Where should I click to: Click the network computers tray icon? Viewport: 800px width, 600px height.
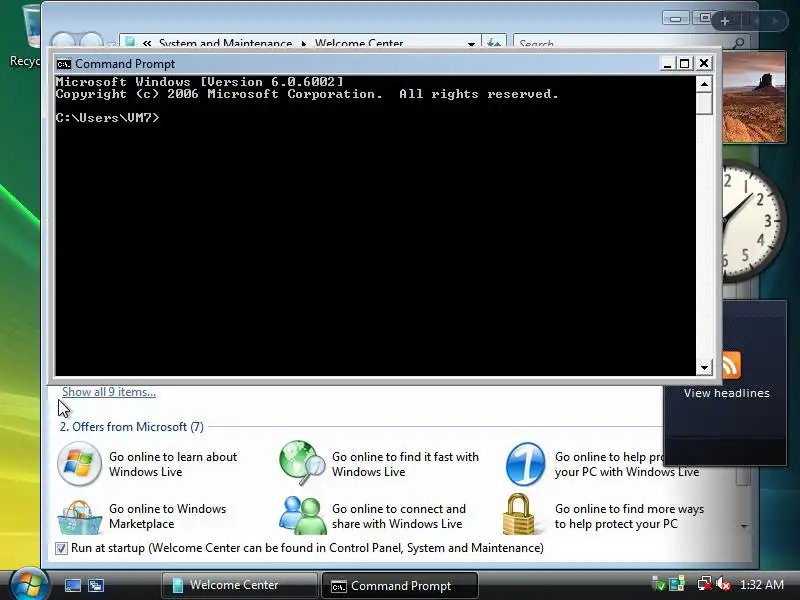[677, 583]
